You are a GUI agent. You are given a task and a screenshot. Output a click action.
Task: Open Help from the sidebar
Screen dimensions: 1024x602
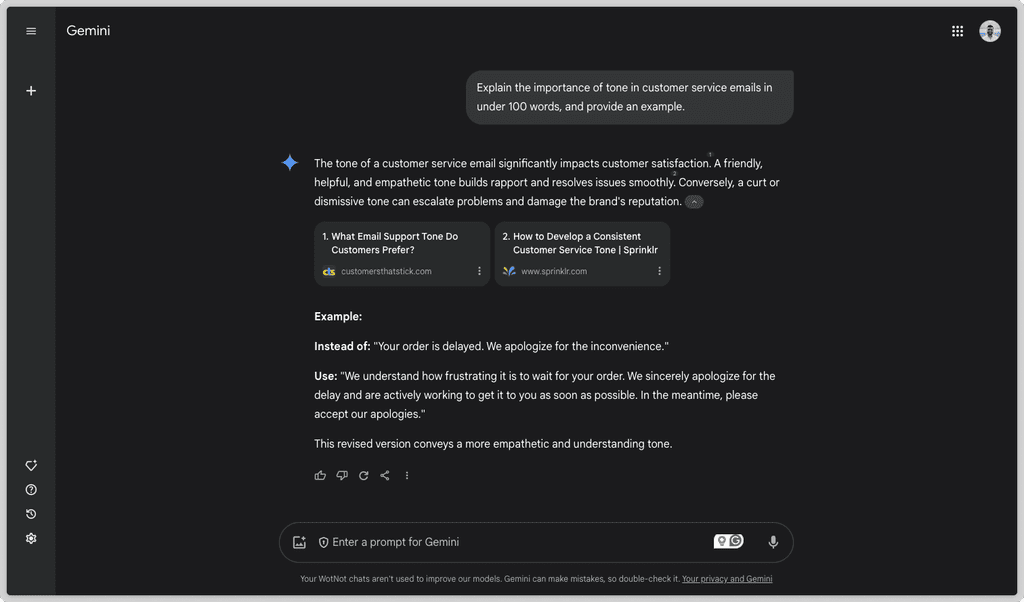pyautogui.click(x=31, y=489)
